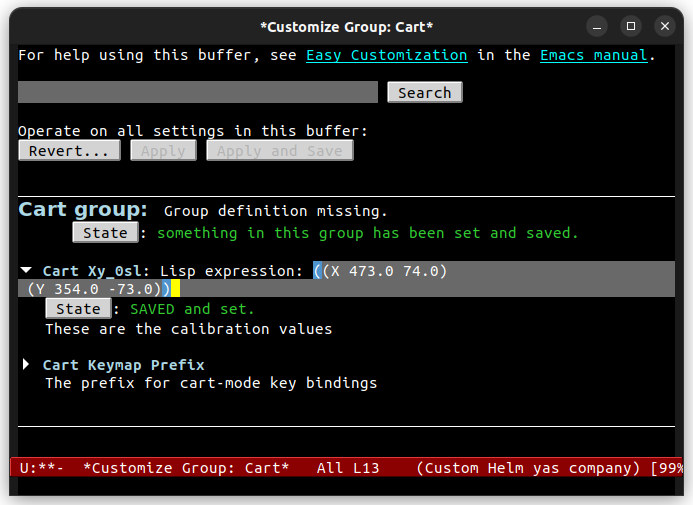Focus the search input field
The width and height of the screenshot is (693, 505).
[x=198, y=92]
